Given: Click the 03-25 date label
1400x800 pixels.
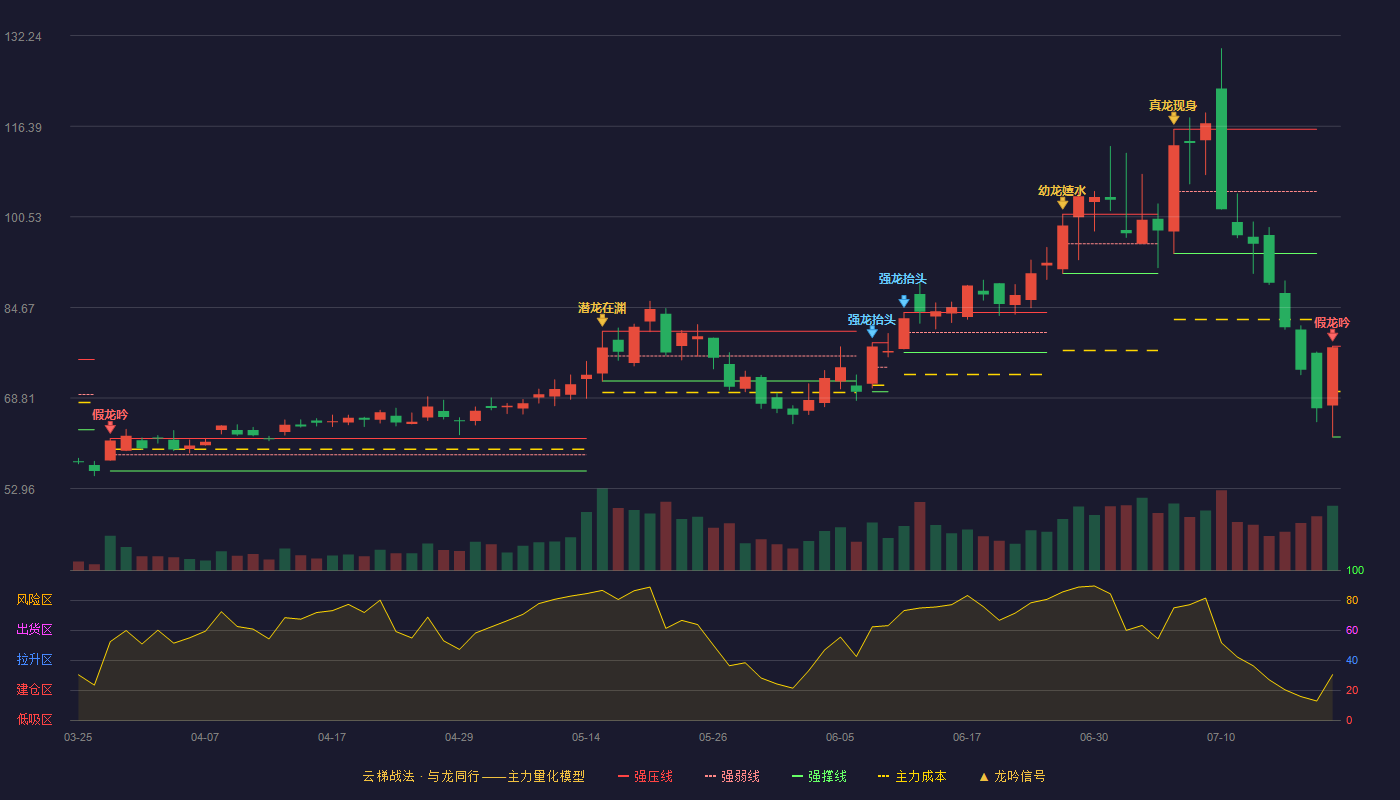Looking at the screenshot, I should [78, 737].
